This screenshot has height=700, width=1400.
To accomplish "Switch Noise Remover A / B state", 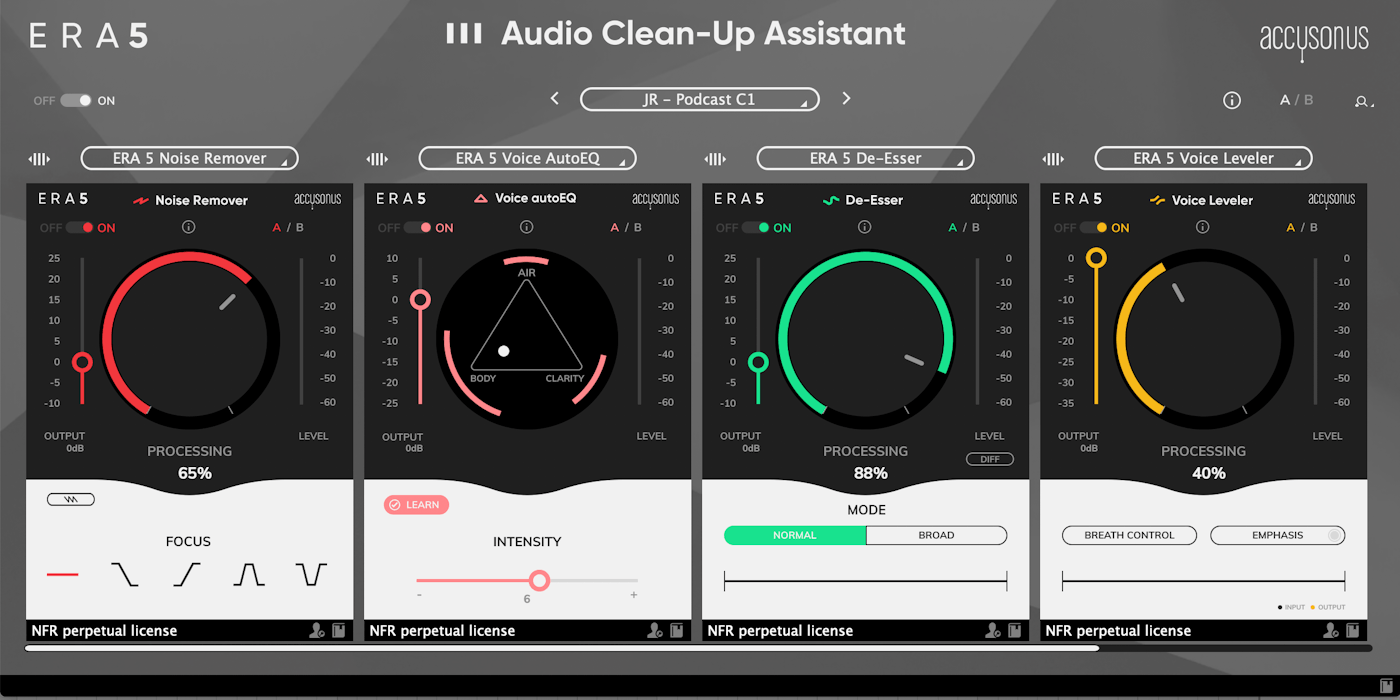I will point(289,228).
